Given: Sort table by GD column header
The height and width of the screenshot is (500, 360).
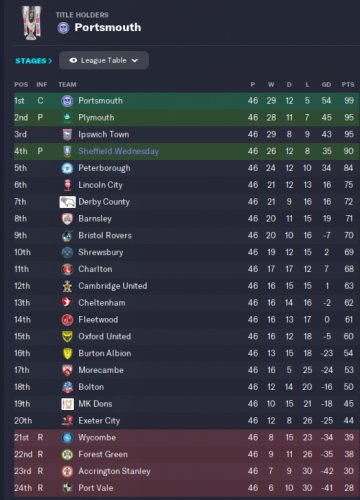Looking at the screenshot, I should 326,85.
